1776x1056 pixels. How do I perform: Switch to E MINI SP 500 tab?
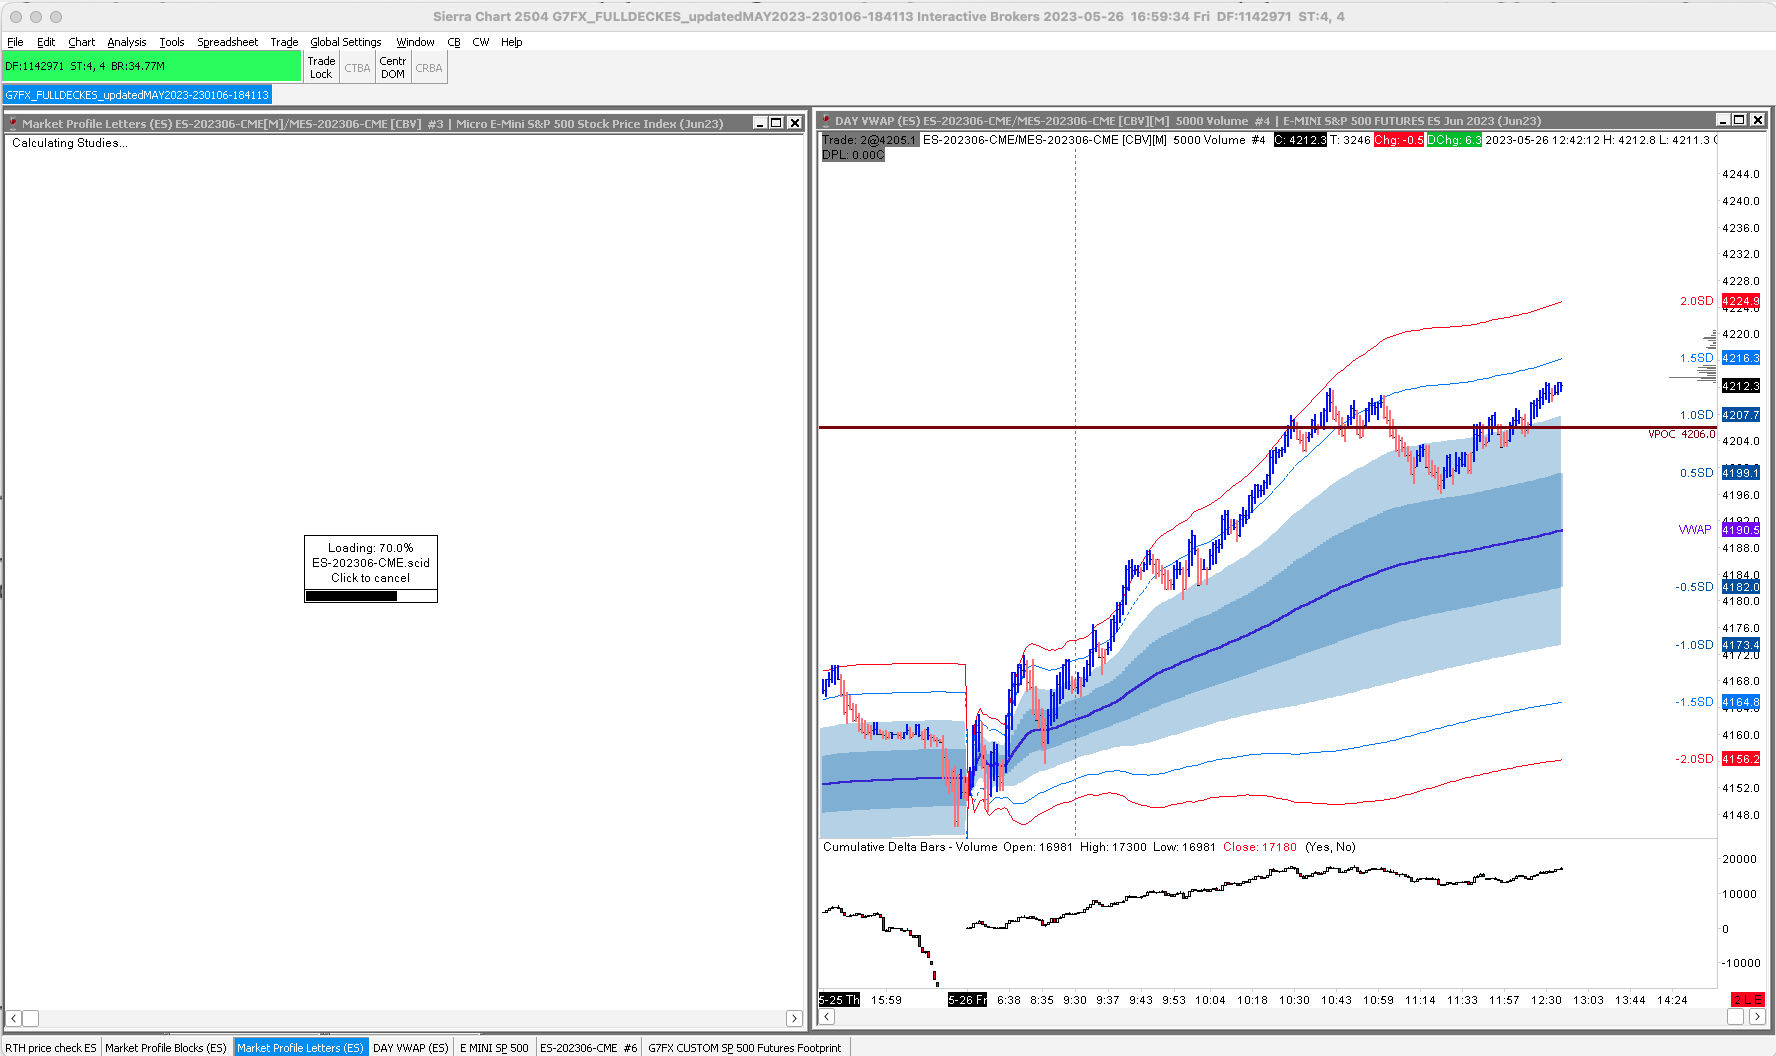pos(494,1048)
